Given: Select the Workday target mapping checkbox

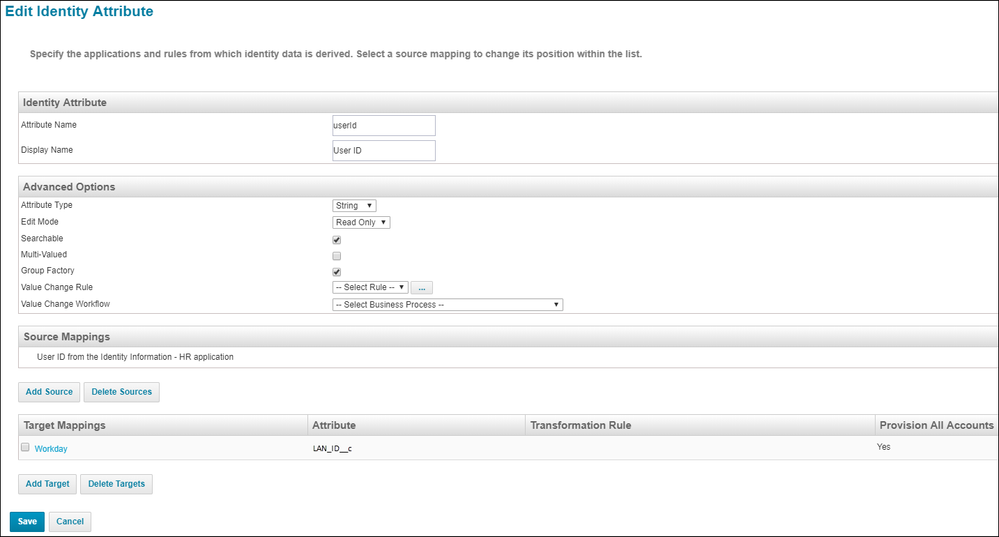Looking at the screenshot, I should coord(26,448).
